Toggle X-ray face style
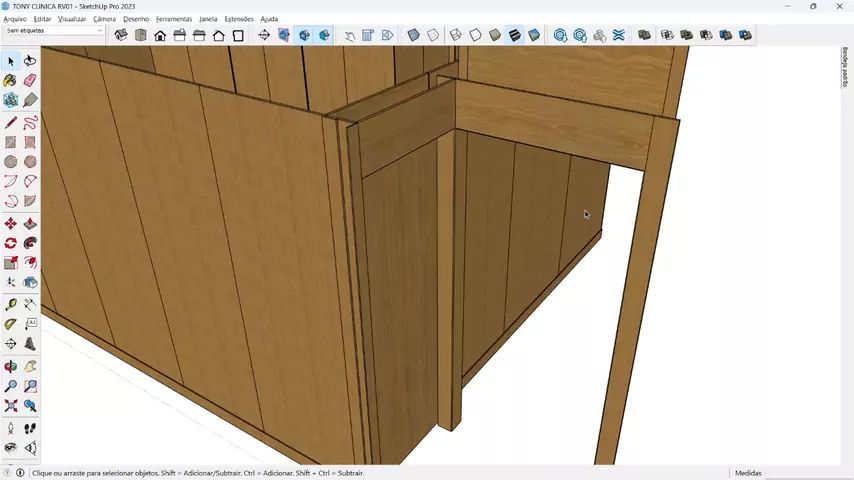This screenshot has width=854, height=480. click(413, 35)
